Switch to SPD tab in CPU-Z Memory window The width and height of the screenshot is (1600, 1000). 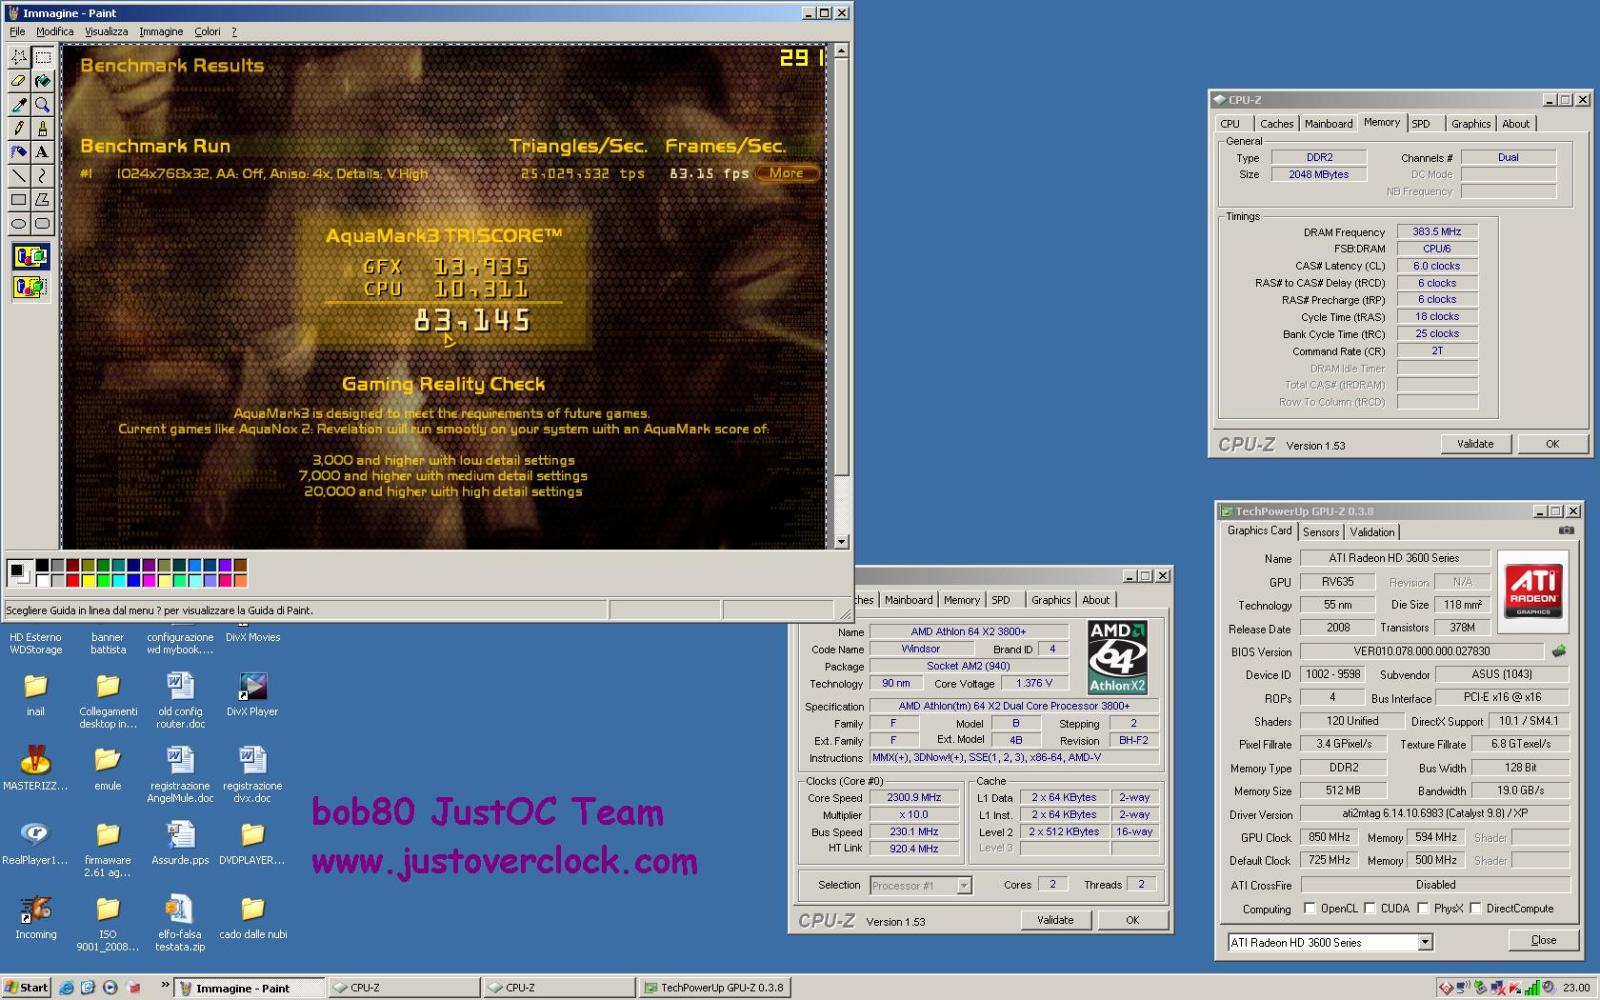tap(1421, 124)
